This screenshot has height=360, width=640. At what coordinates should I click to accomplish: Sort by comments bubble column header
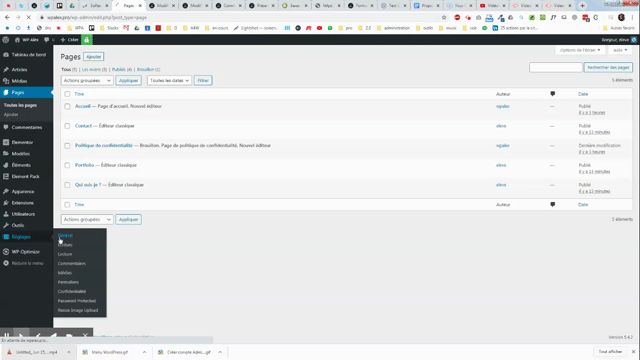(x=552, y=94)
